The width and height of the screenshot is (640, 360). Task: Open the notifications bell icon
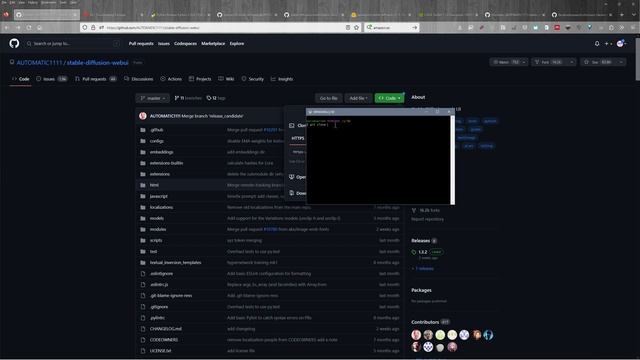pos(597,43)
